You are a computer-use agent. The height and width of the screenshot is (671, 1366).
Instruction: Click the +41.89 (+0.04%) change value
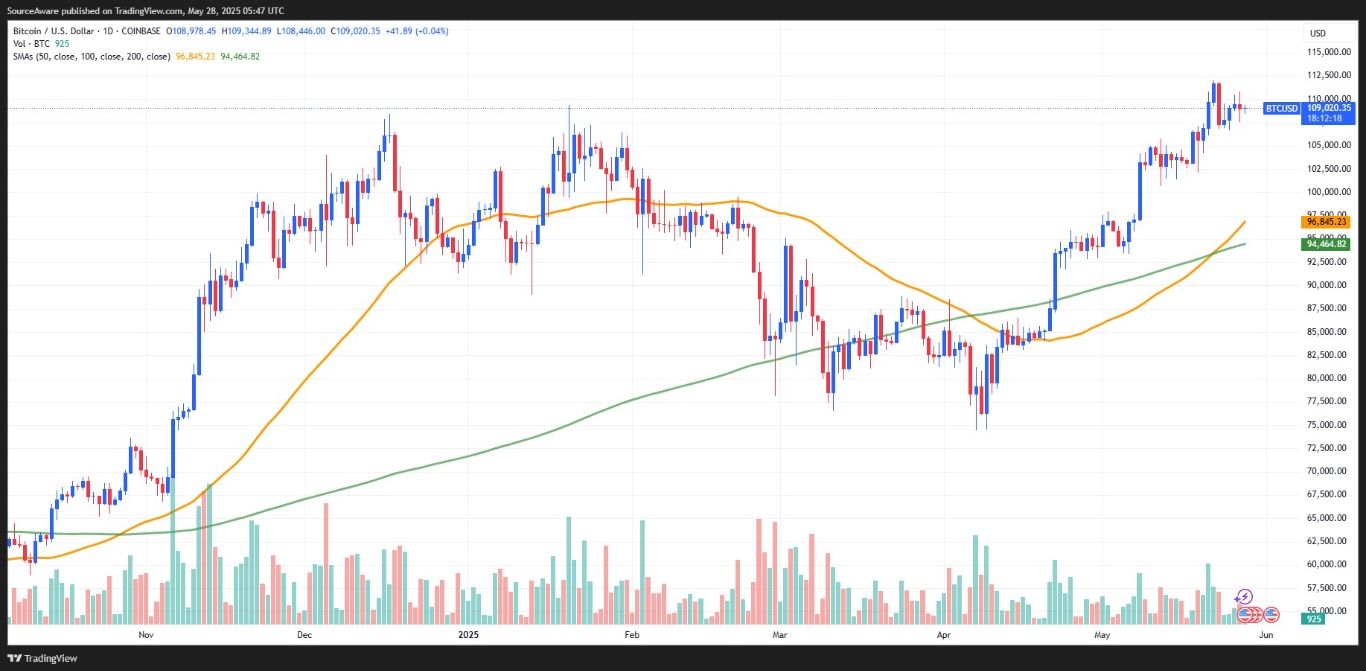417,31
